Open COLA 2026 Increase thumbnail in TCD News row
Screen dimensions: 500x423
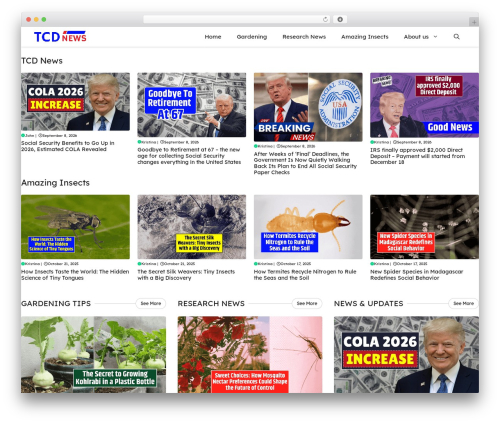[75, 102]
